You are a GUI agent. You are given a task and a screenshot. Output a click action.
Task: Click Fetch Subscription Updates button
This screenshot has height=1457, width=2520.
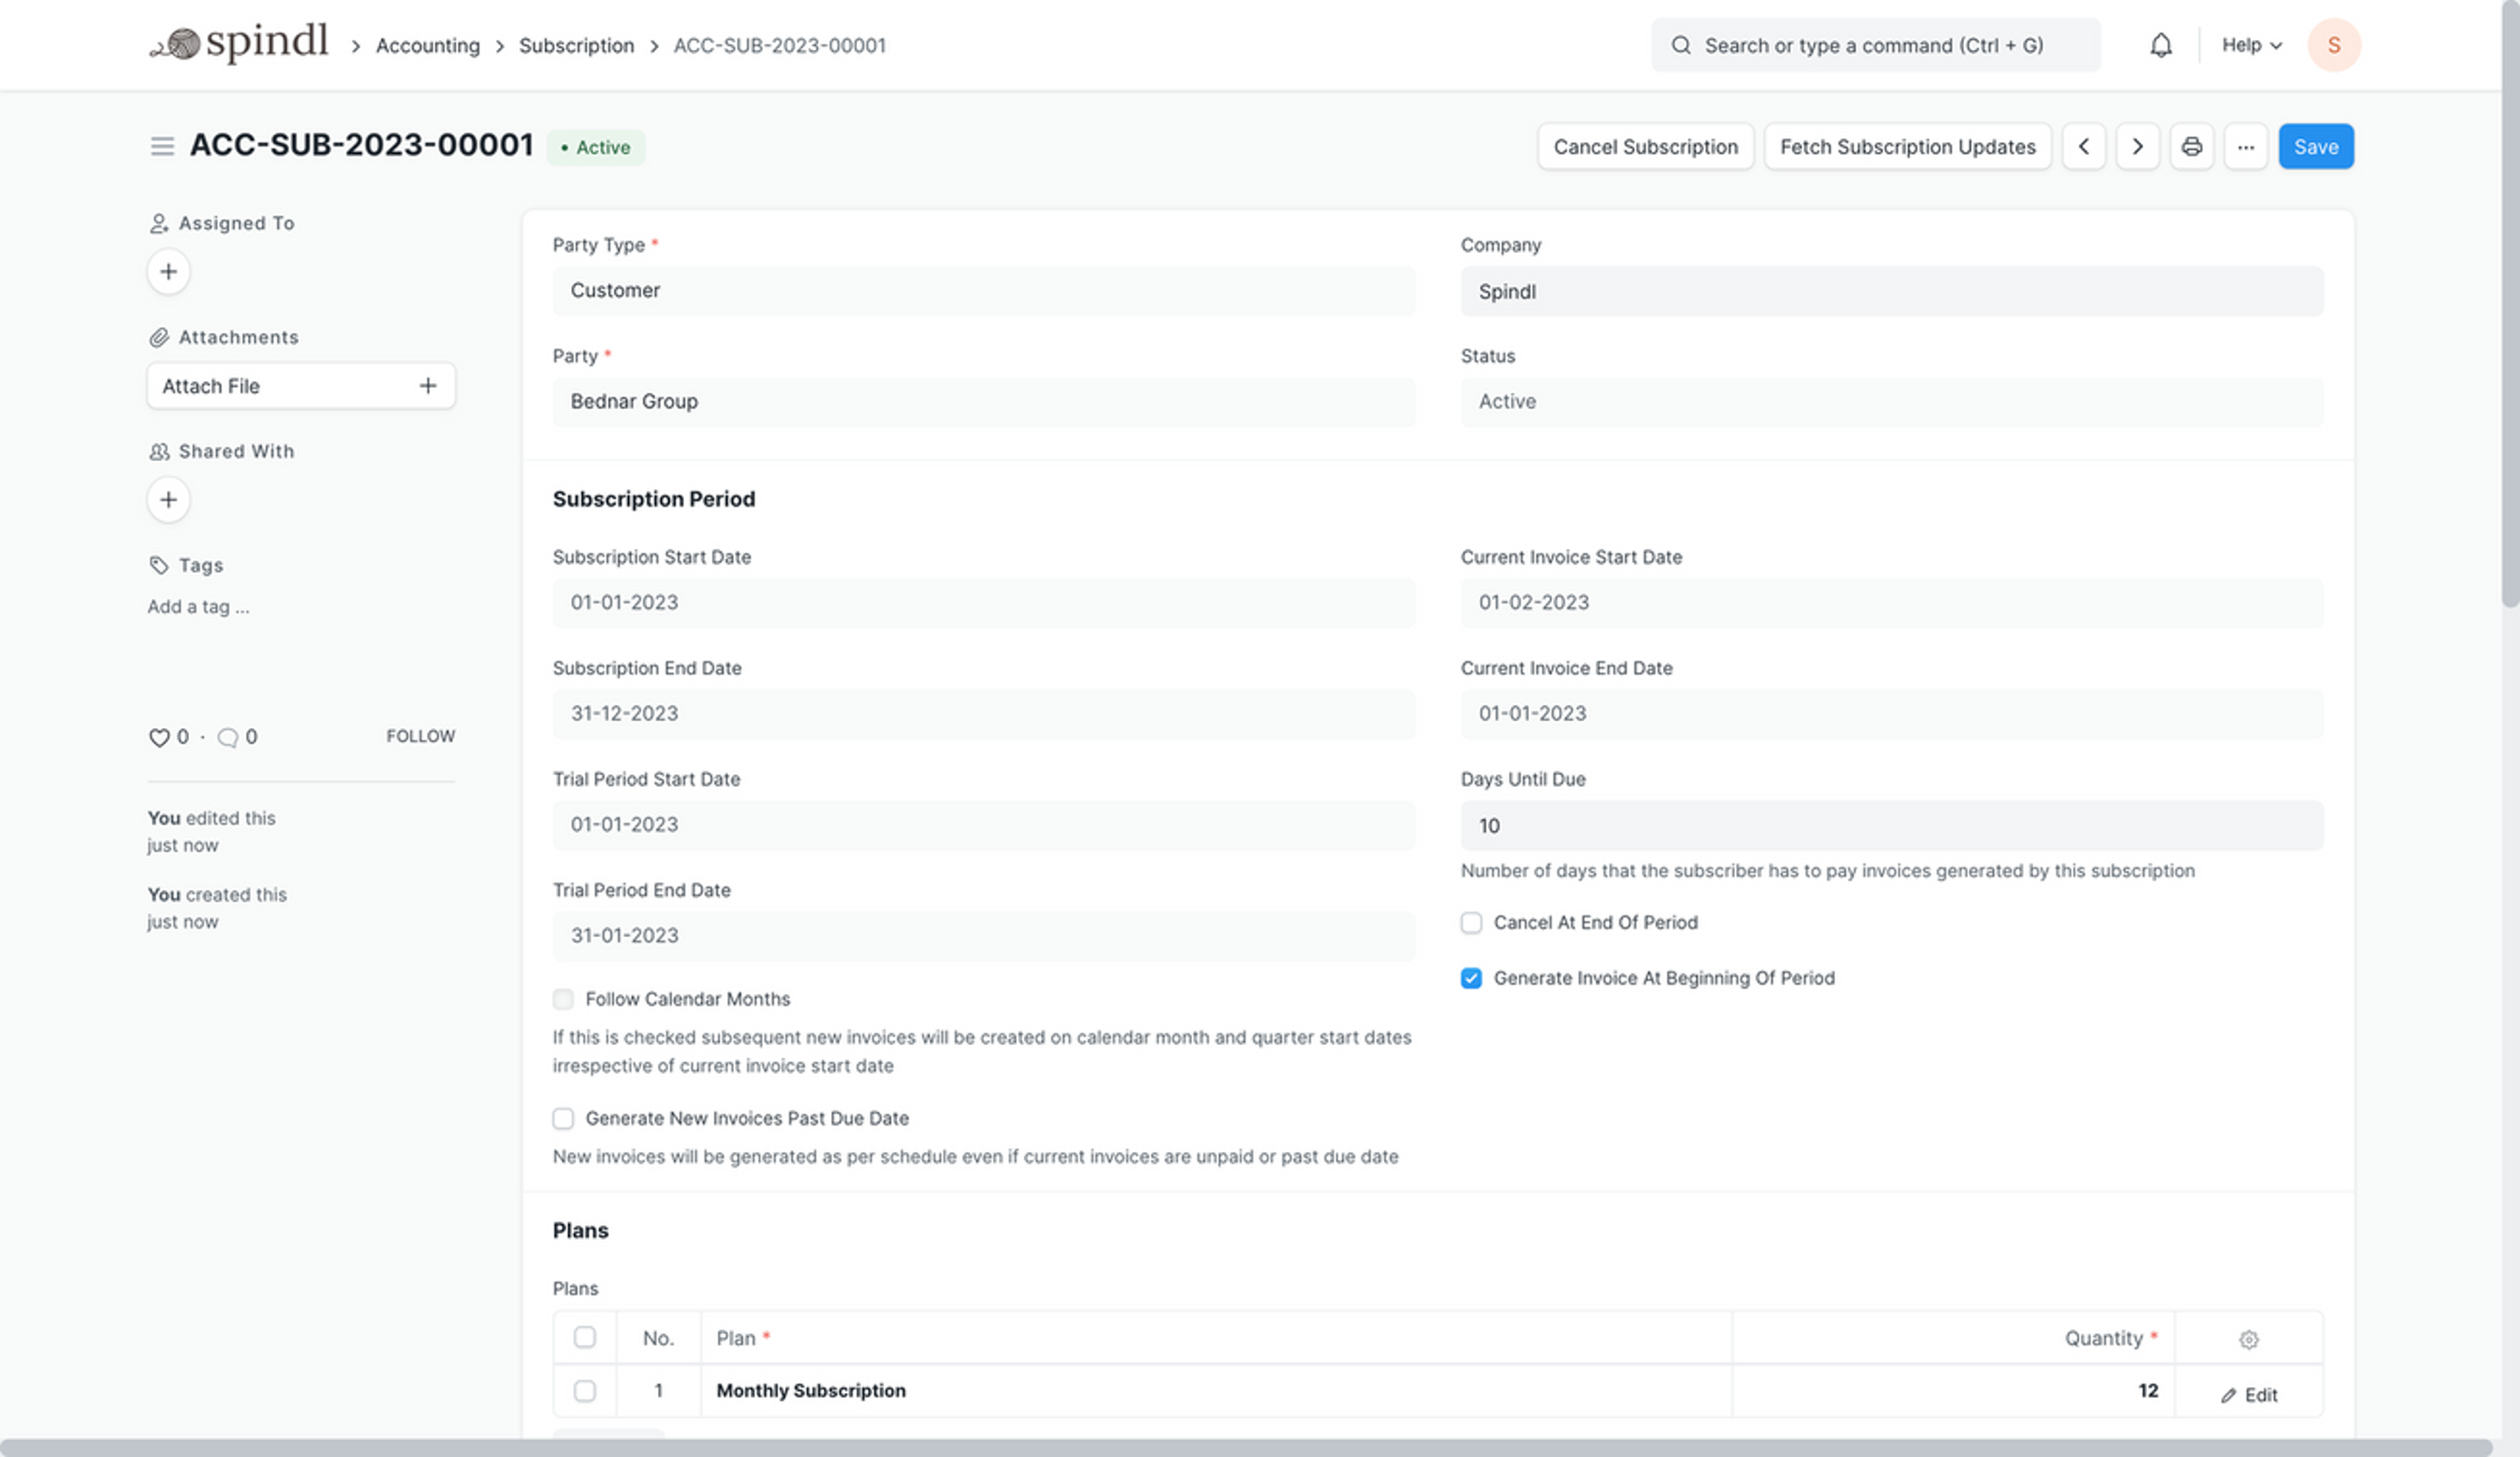1907,147
